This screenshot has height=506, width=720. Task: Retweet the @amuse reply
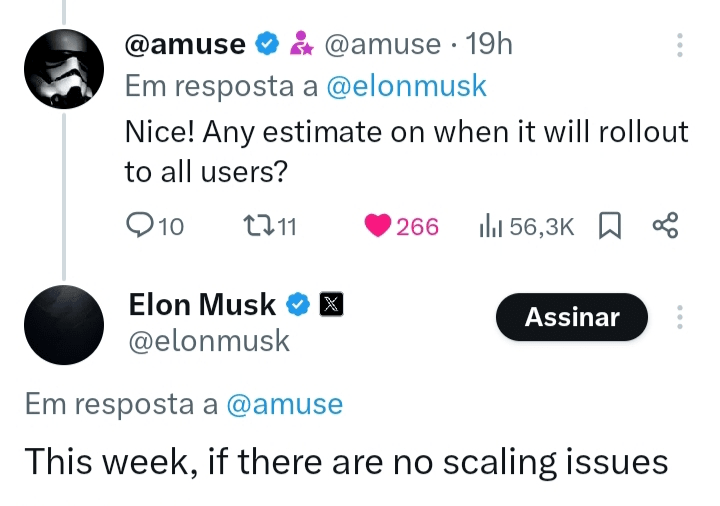coord(257,227)
